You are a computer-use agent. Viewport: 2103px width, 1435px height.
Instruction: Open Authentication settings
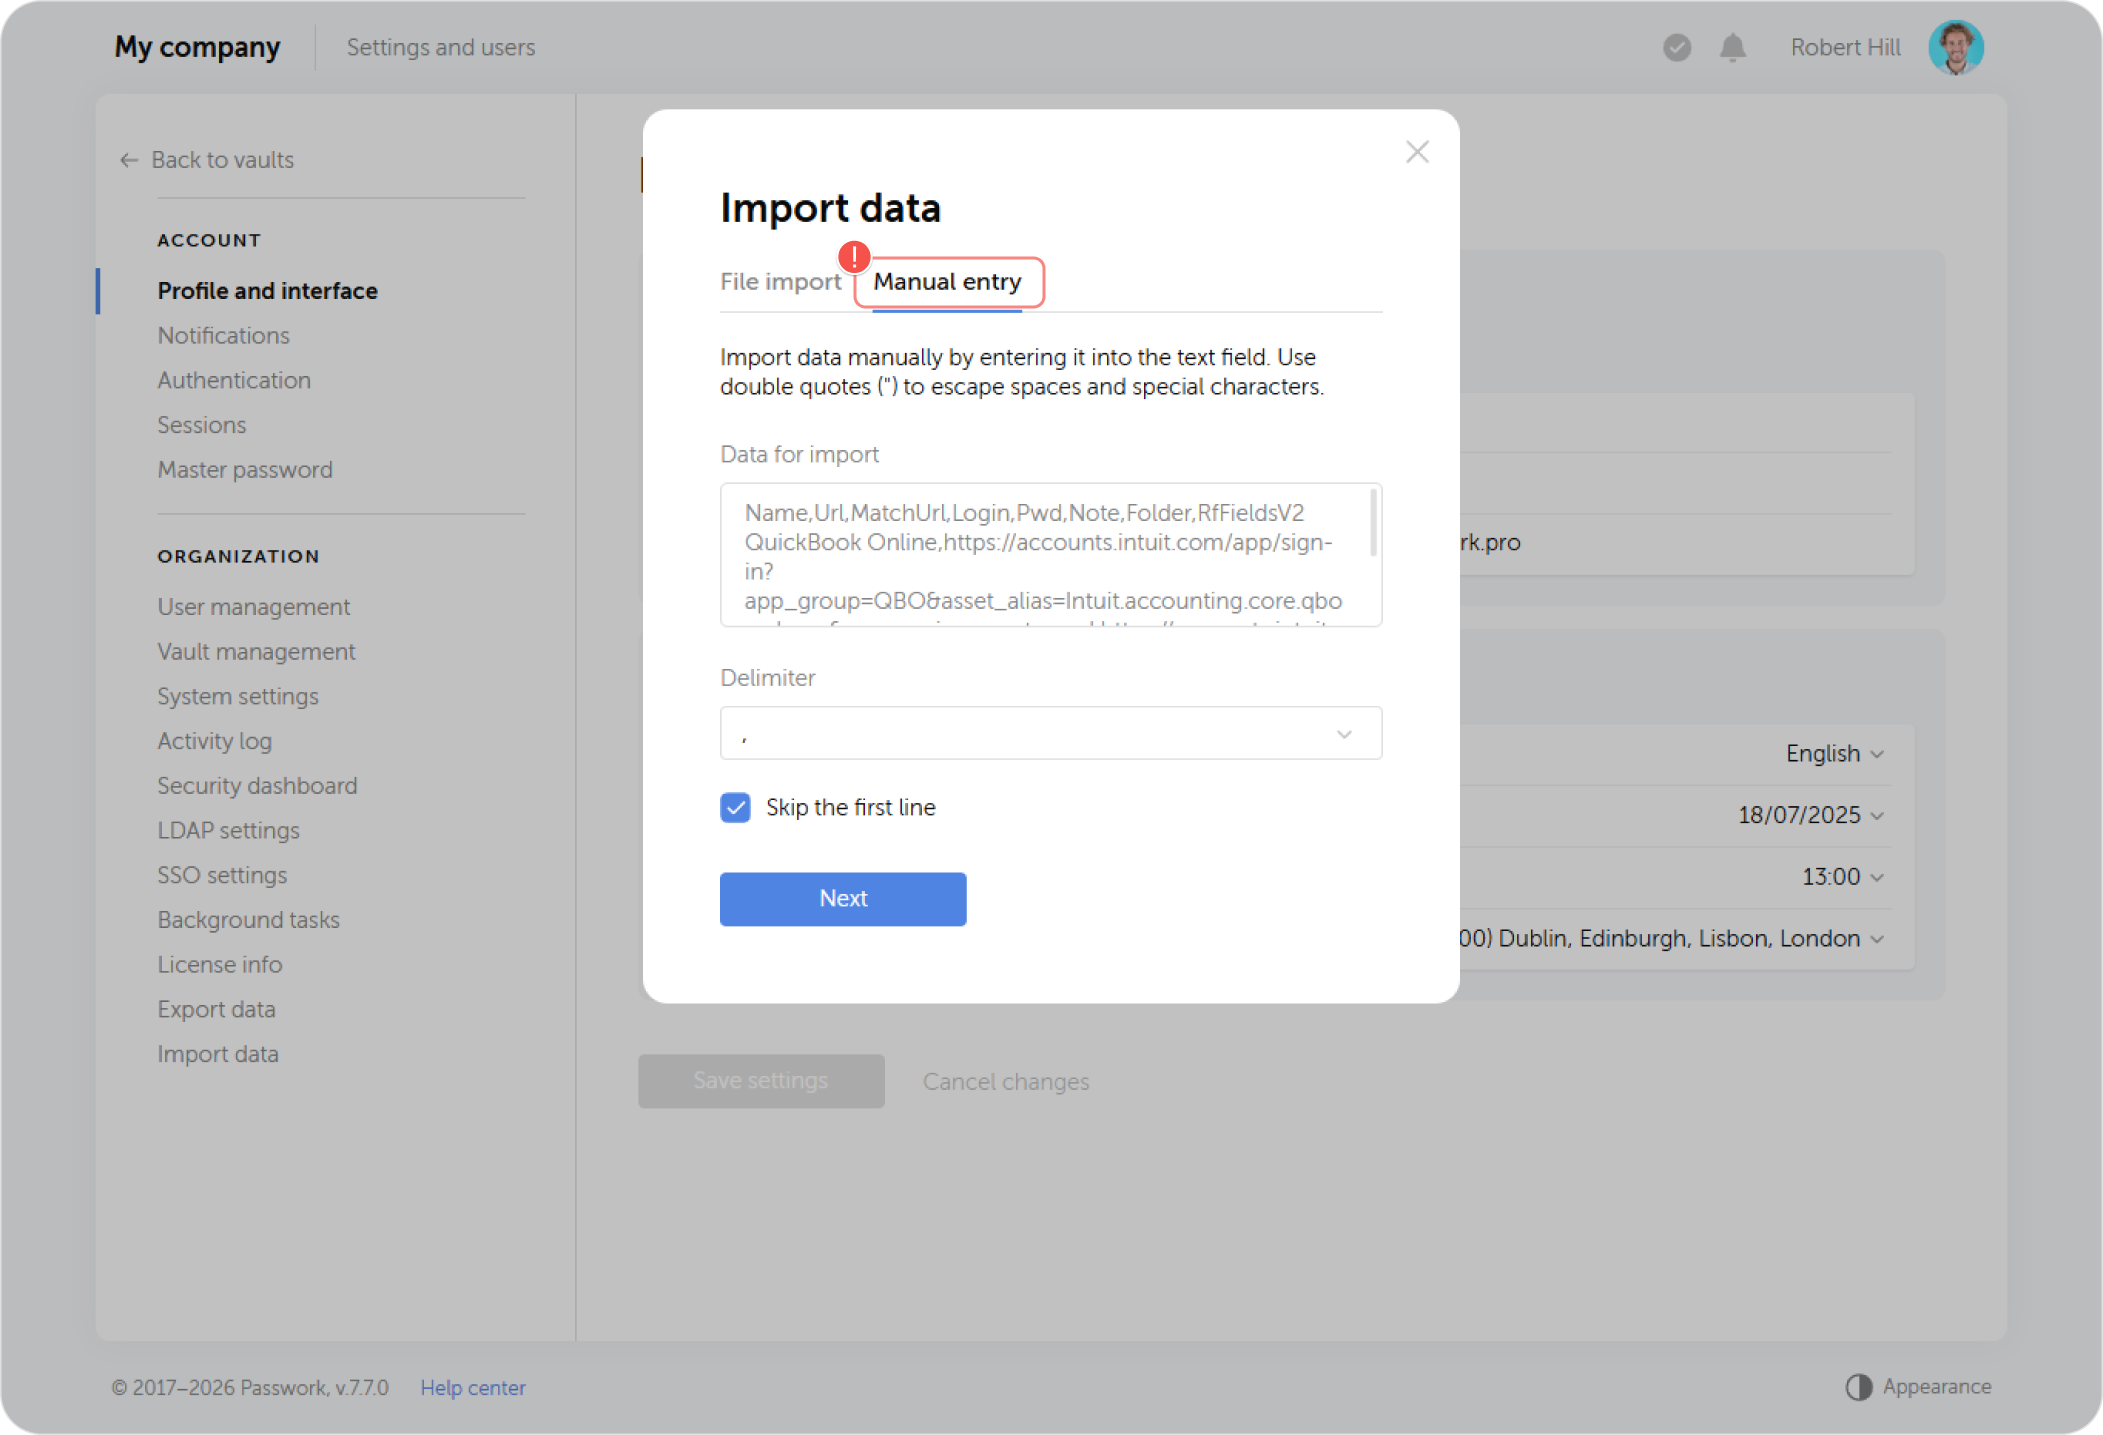click(233, 380)
